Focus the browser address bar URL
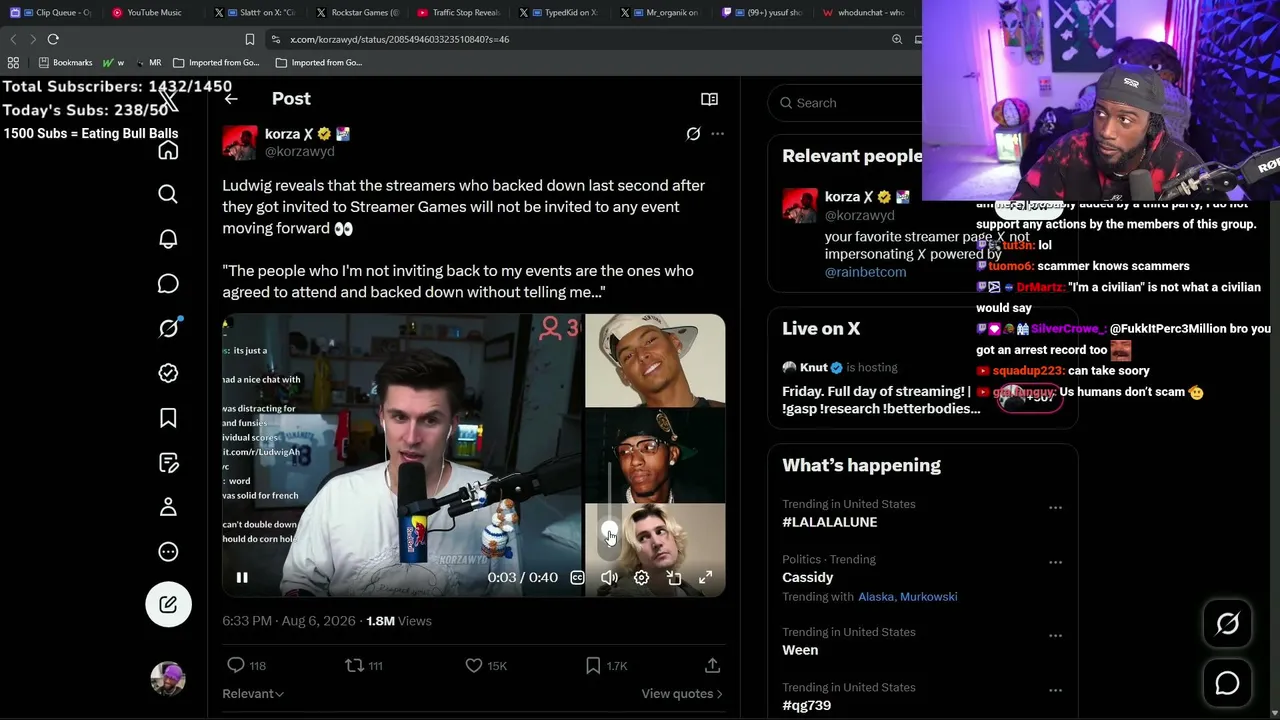This screenshot has width=1280, height=720. (x=399, y=39)
